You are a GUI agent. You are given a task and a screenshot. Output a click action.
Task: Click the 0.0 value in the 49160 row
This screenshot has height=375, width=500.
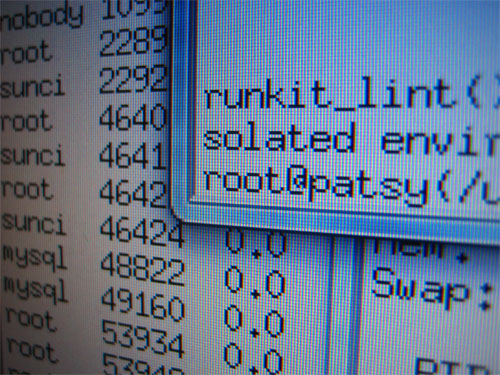pos(254,321)
